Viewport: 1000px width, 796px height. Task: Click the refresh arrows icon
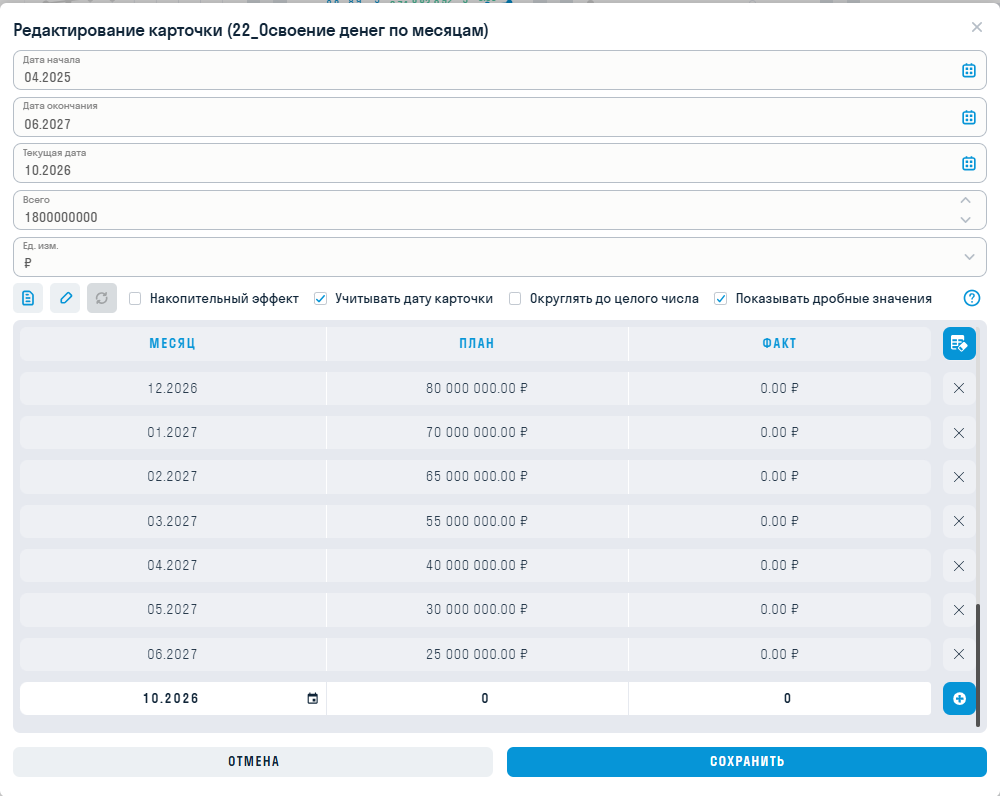pyautogui.click(x=102, y=298)
